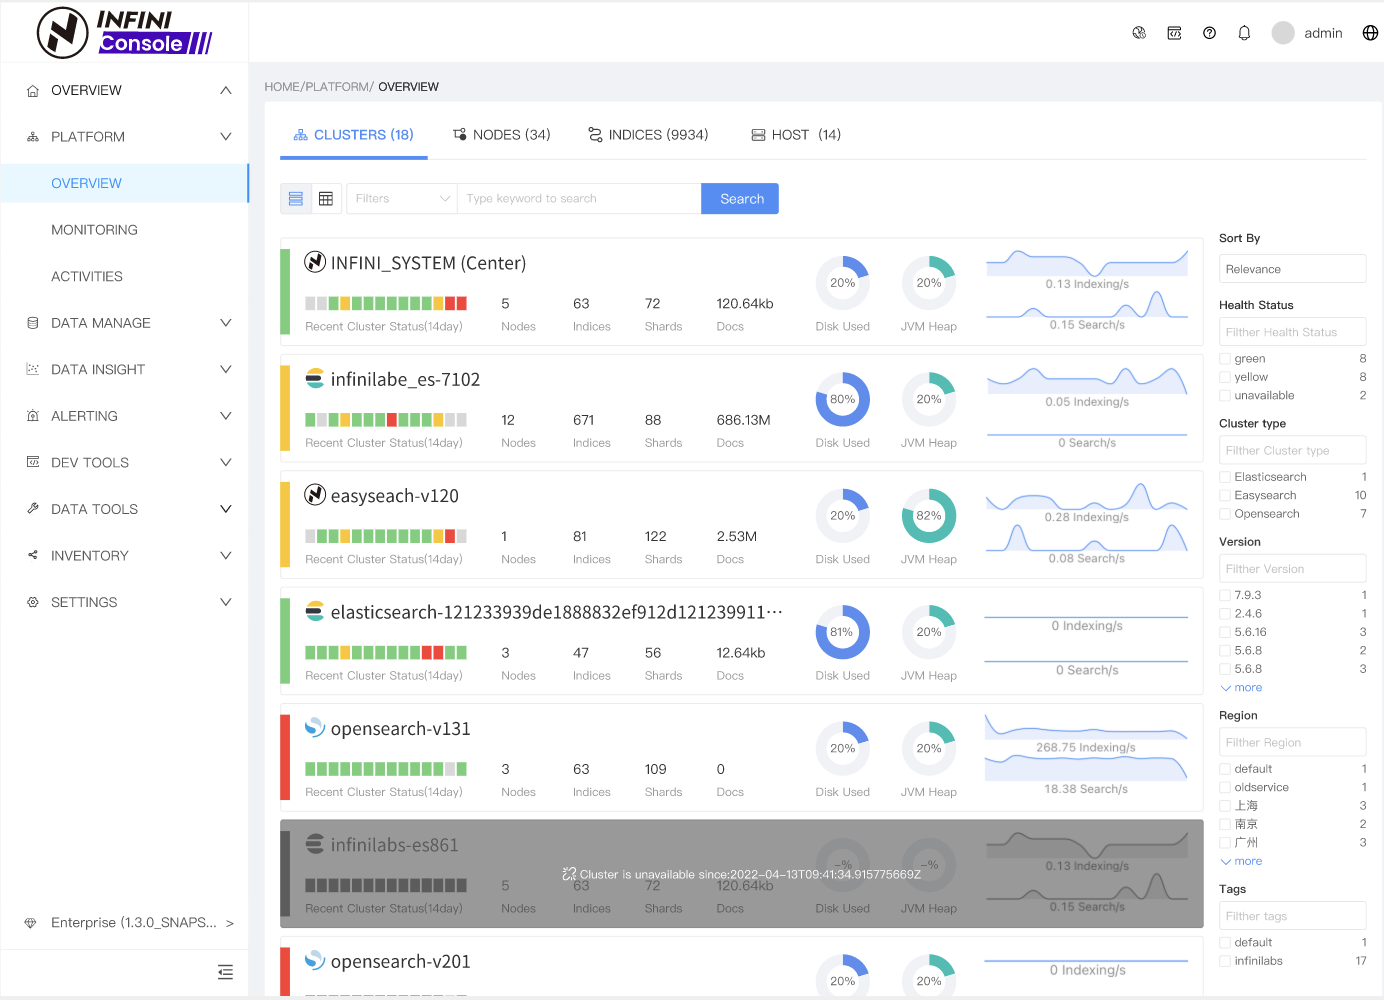Click the infinilabe_es-7102 Elasticsearch icon
The image size is (1384, 1000).
coord(315,378)
